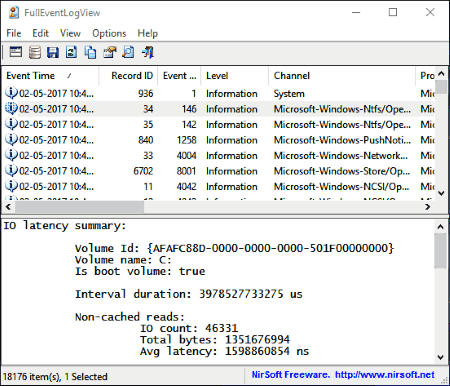Click the Volume Id line in details
The width and height of the screenshot is (450, 386).
[x=234, y=248]
